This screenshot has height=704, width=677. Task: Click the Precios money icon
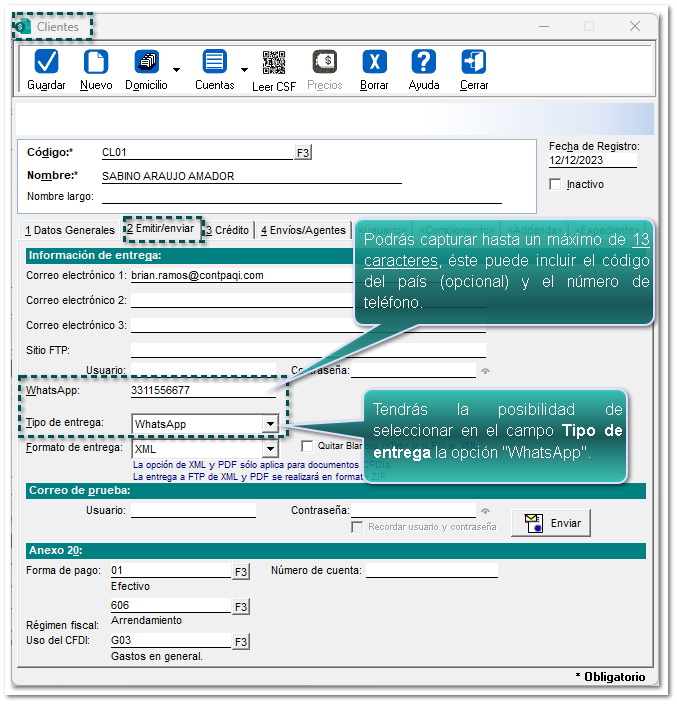[325, 62]
